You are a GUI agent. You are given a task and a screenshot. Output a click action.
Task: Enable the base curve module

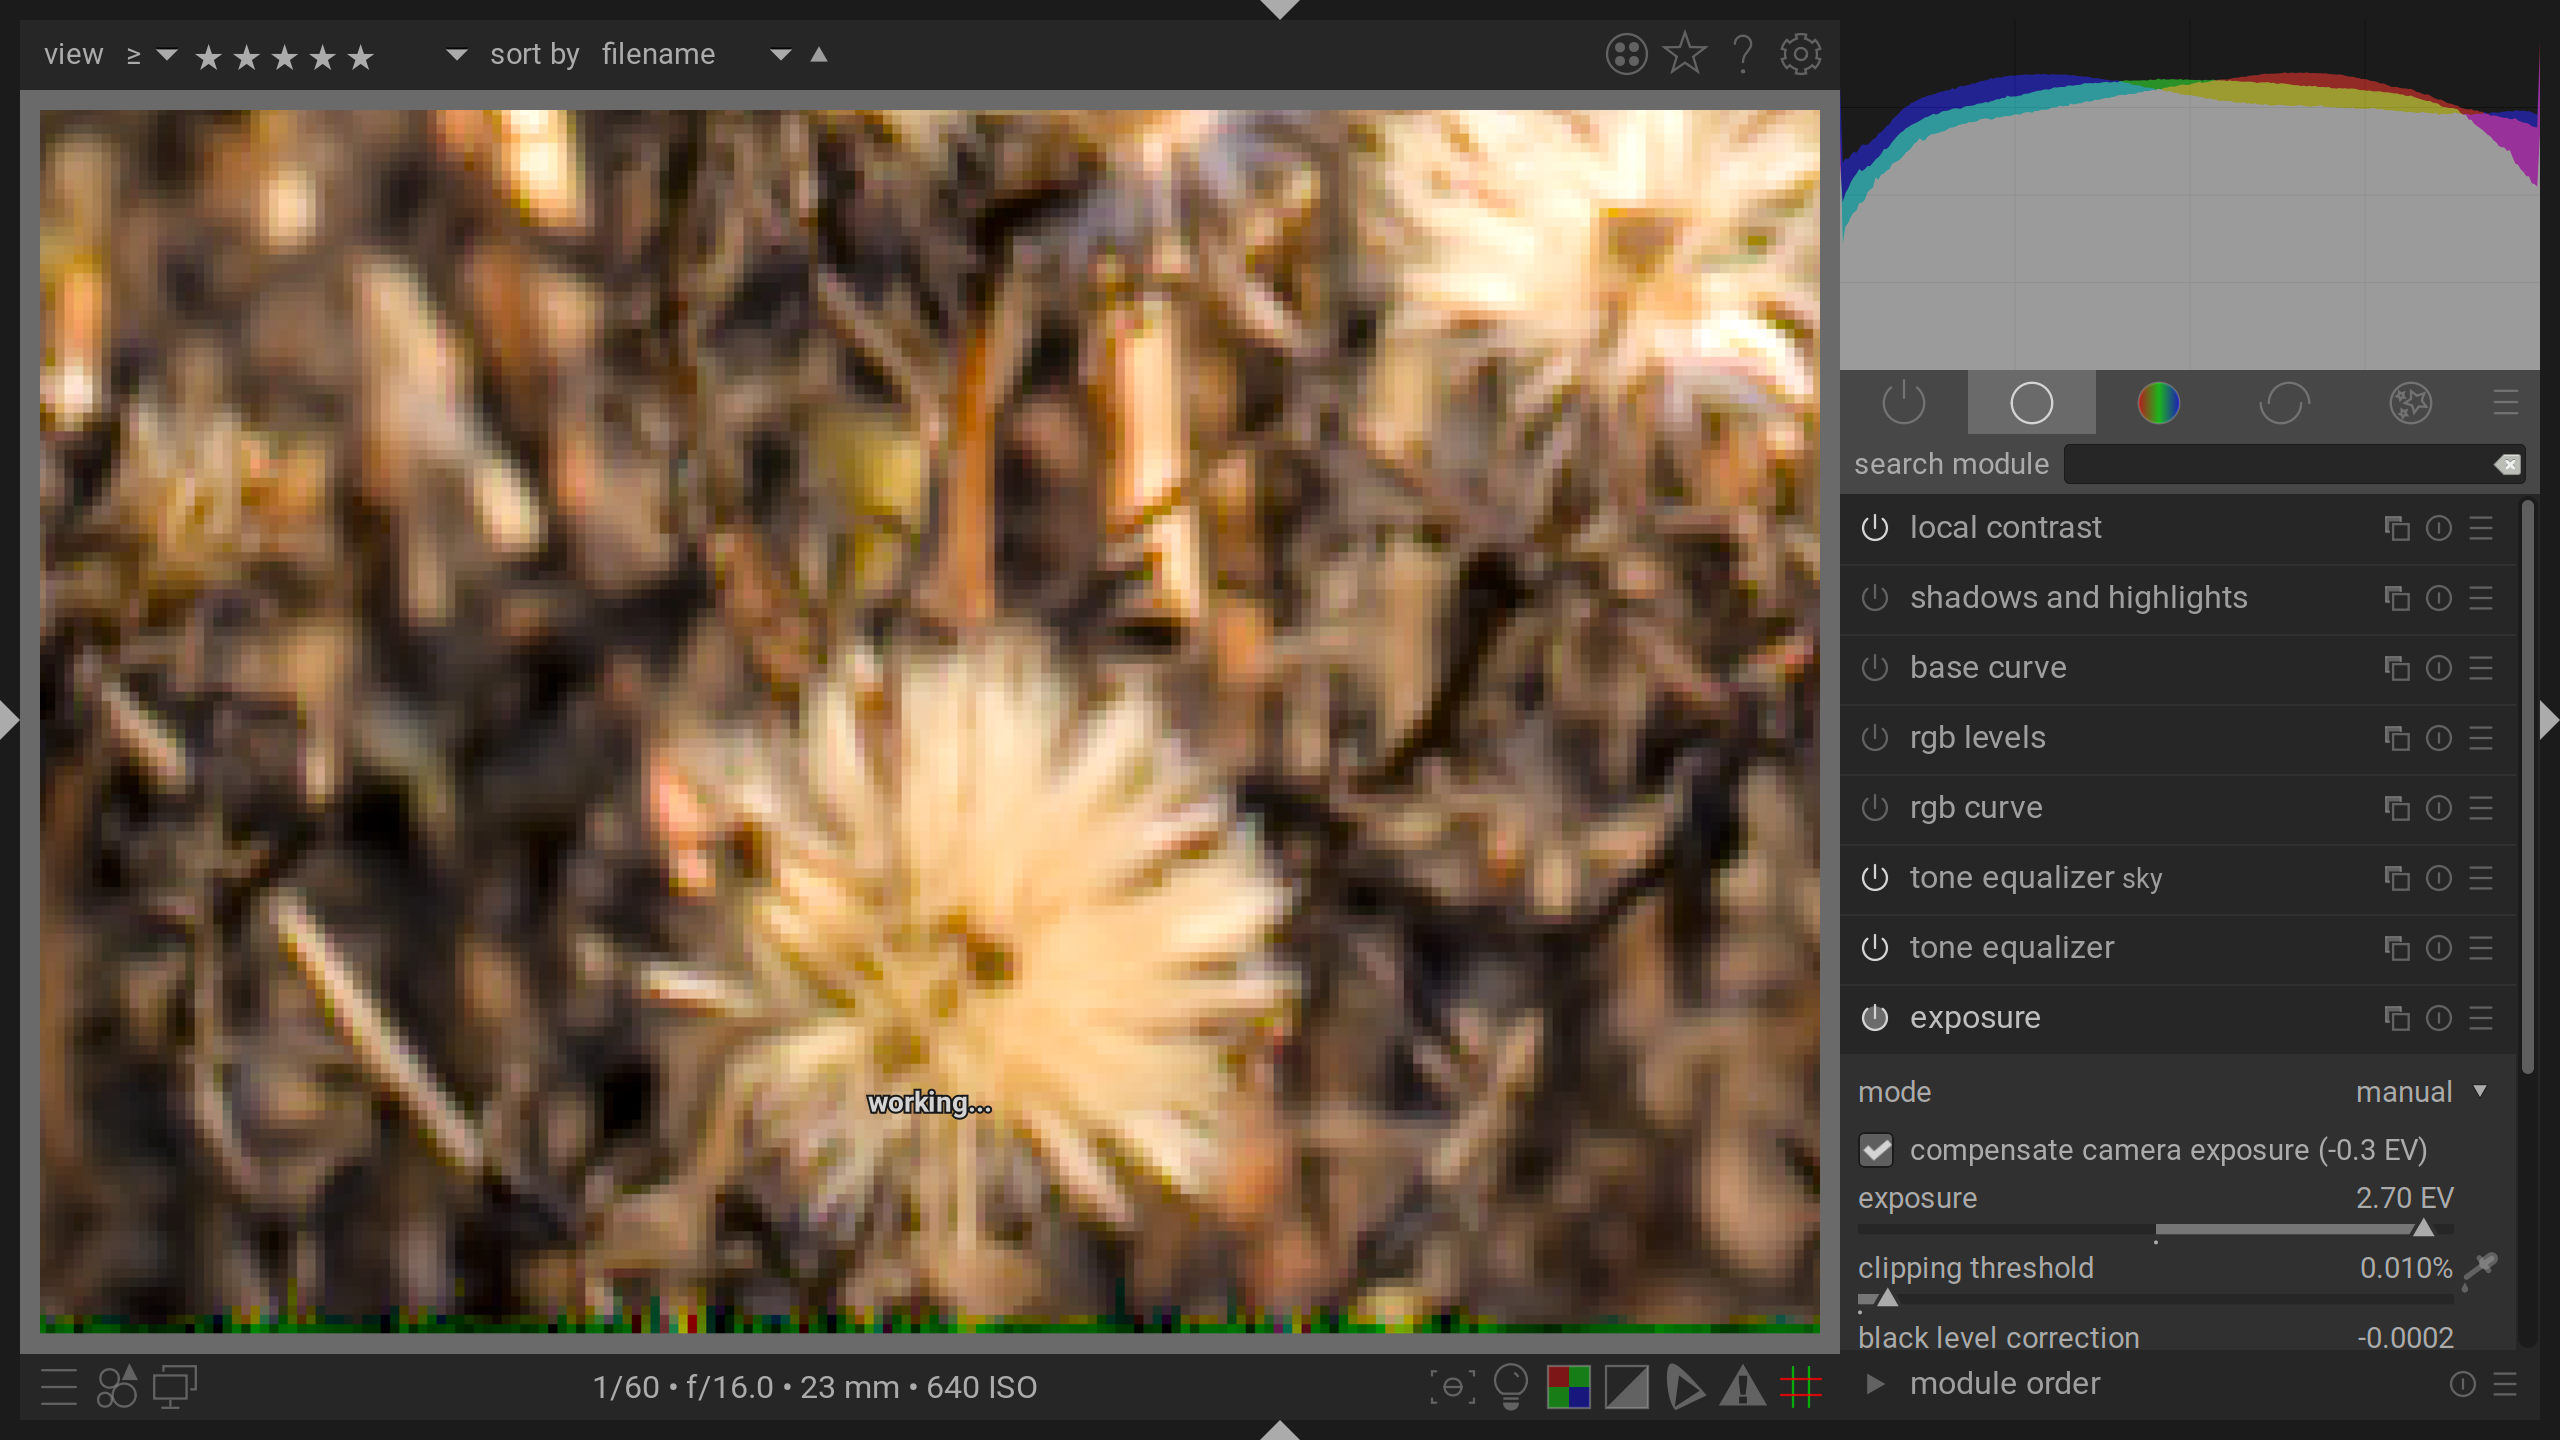click(x=1875, y=668)
